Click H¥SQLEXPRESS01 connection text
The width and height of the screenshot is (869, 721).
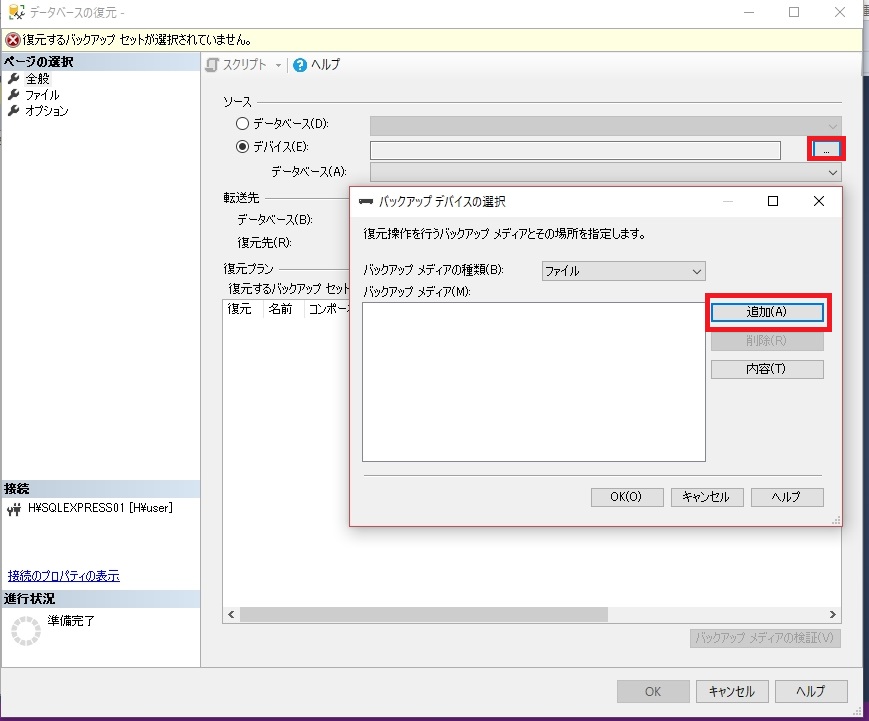coord(100,508)
